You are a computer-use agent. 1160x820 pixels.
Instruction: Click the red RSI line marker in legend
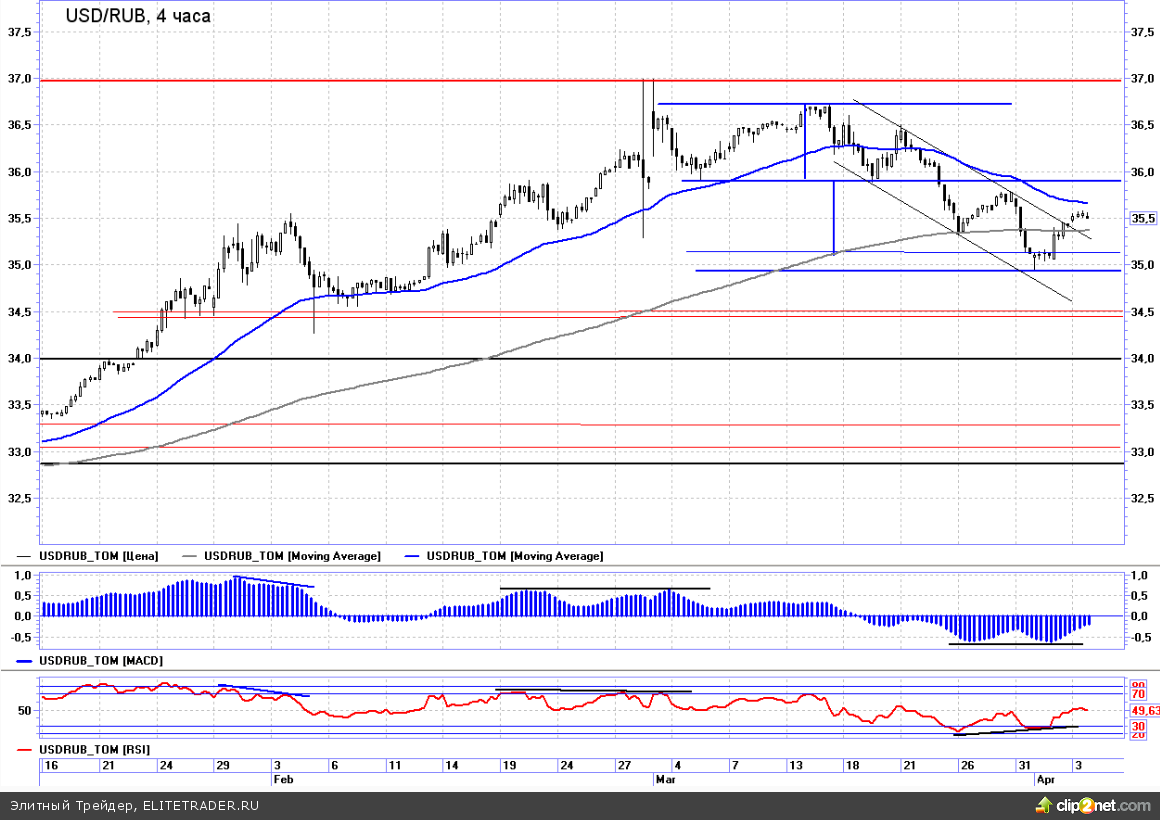[24, 748]
